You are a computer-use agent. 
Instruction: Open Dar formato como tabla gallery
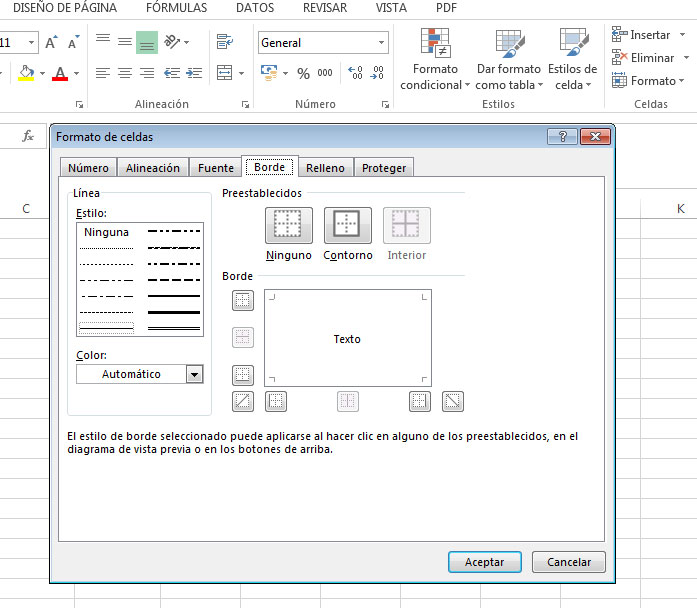[509, 58]
